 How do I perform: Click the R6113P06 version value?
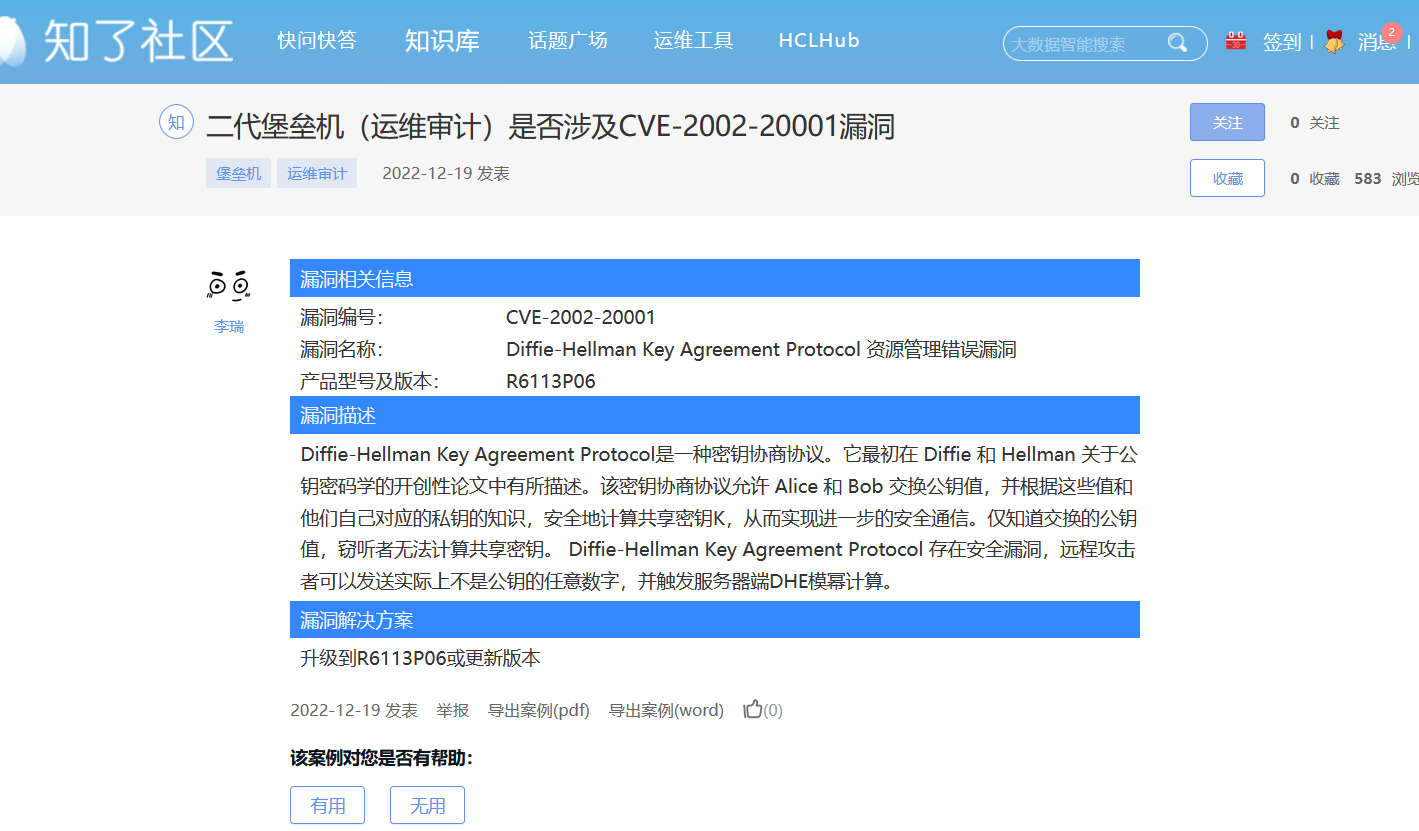[x=551, y=382]
